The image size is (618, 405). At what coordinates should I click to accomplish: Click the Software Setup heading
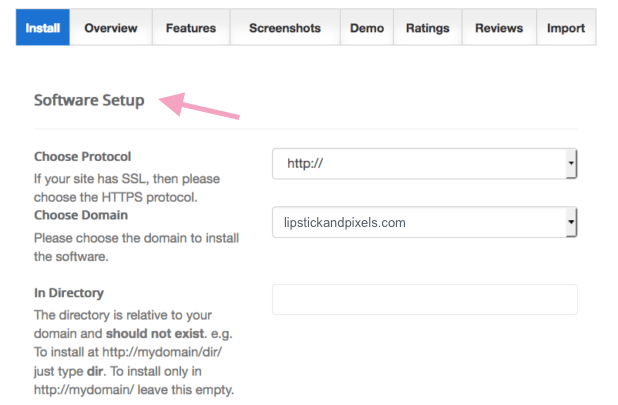click(x=89, y=100)
